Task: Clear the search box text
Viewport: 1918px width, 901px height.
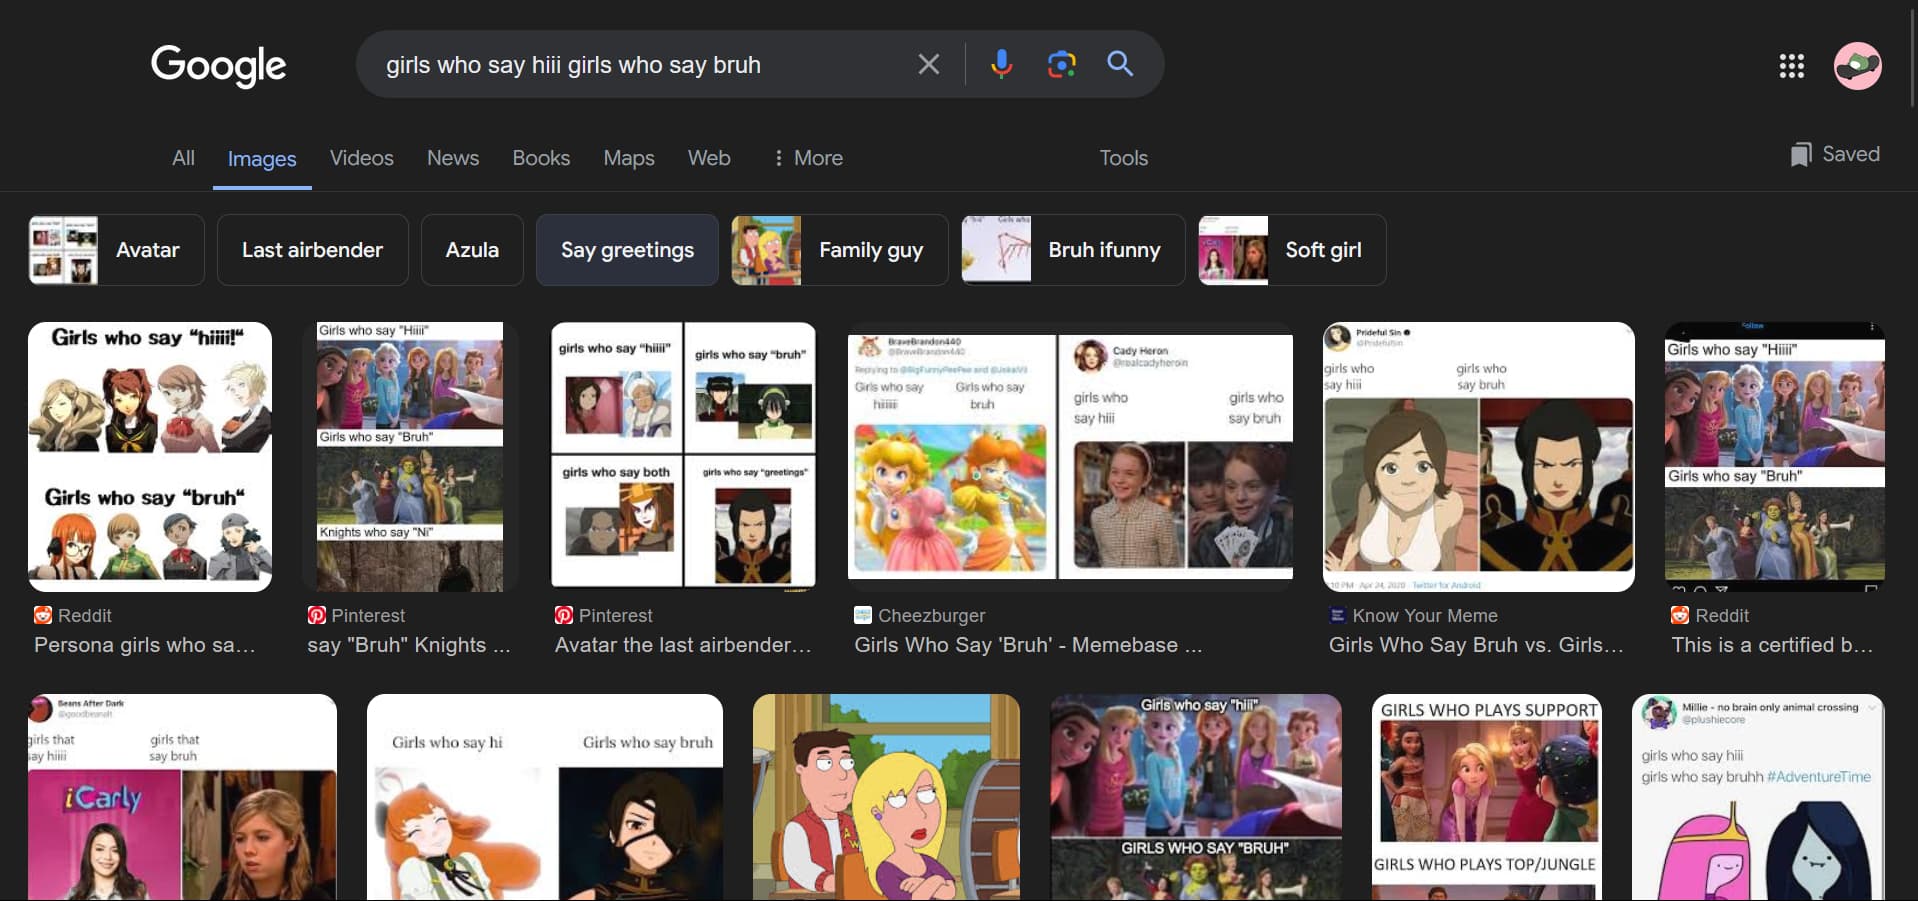Action: (x=928, y=65)
